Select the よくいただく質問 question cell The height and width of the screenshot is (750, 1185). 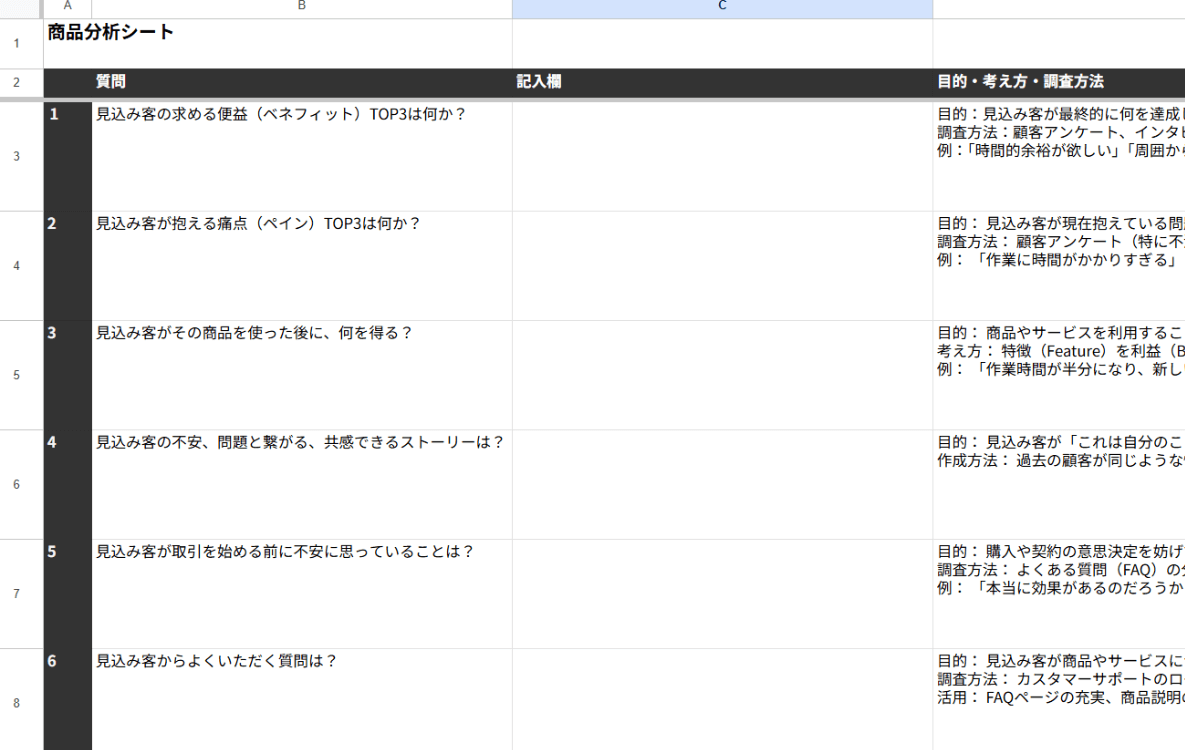pyautogui.click(x=301, y=700)
